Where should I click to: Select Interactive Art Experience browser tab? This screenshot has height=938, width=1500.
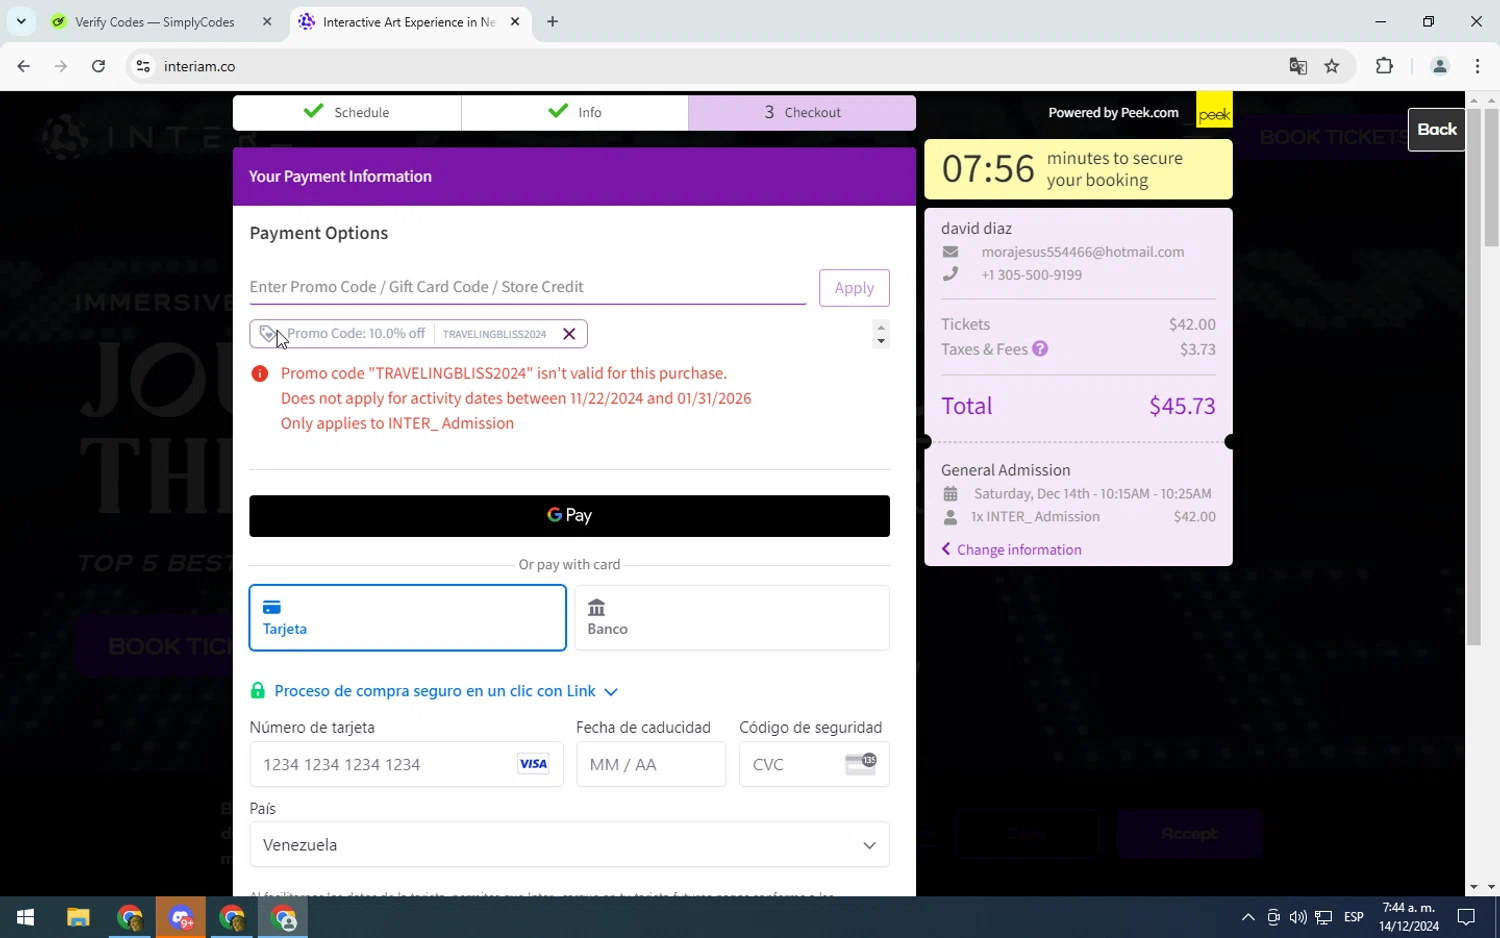click(408, 22)
